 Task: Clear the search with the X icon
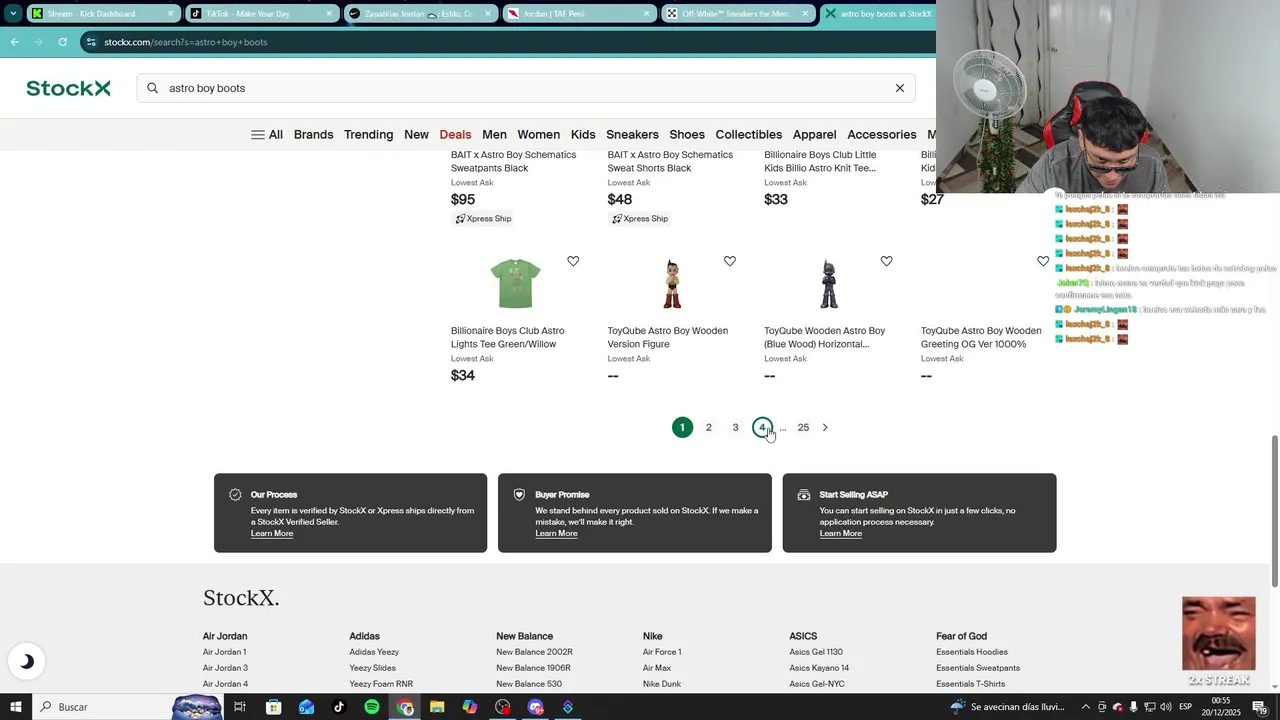(900, 88)
